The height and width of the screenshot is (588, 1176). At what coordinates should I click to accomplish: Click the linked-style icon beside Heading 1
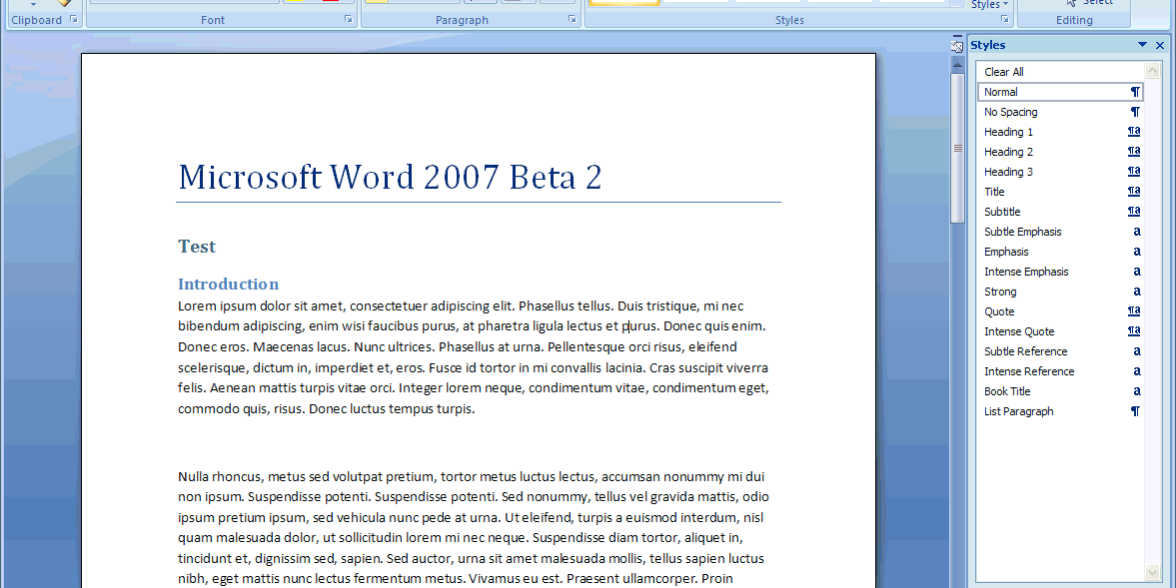(x=1134, y=131)
